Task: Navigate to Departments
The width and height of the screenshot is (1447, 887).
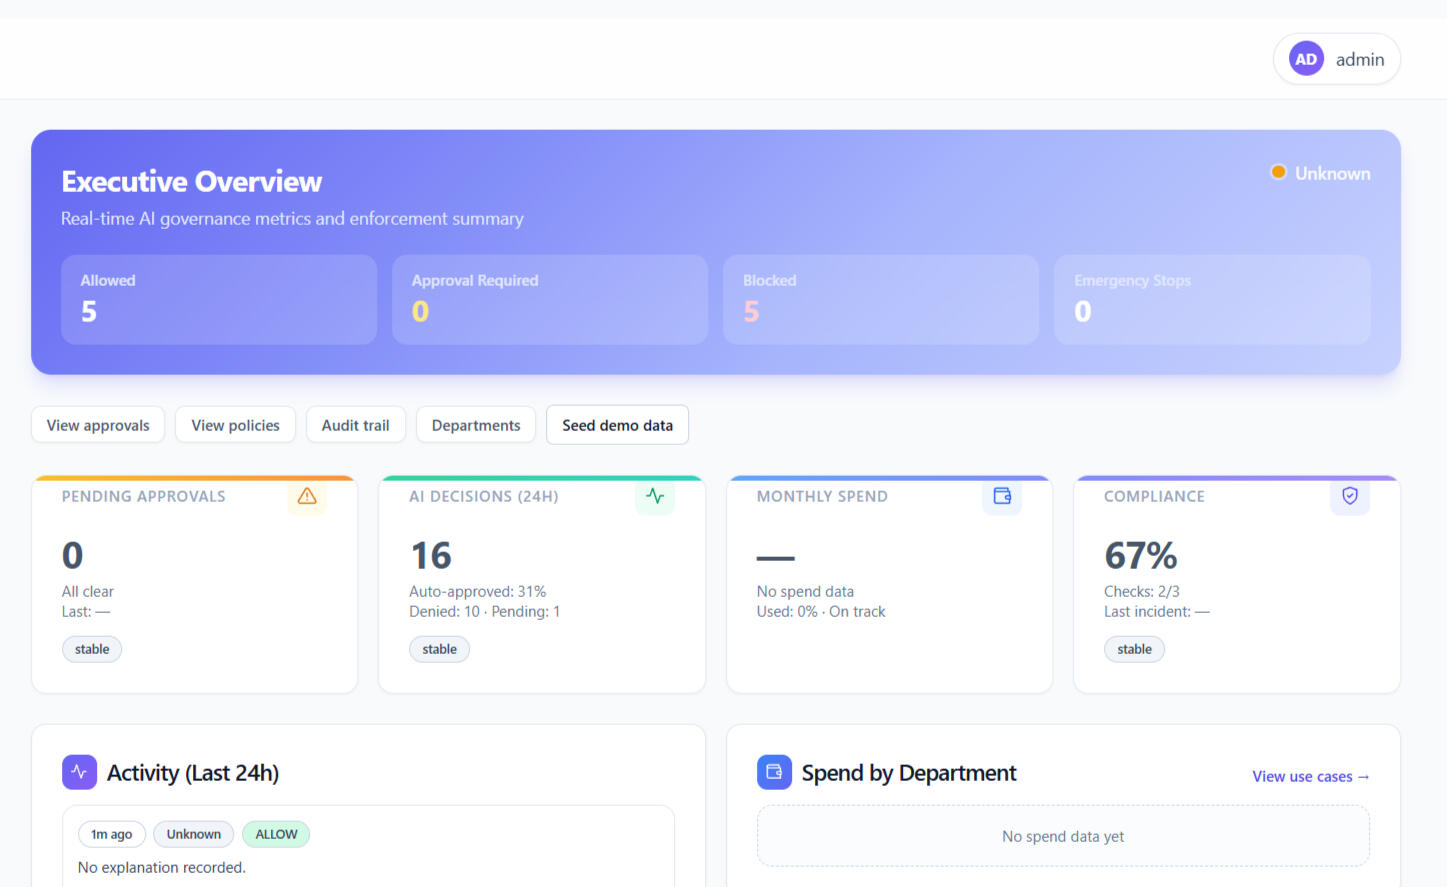Action: coord(476,425)
